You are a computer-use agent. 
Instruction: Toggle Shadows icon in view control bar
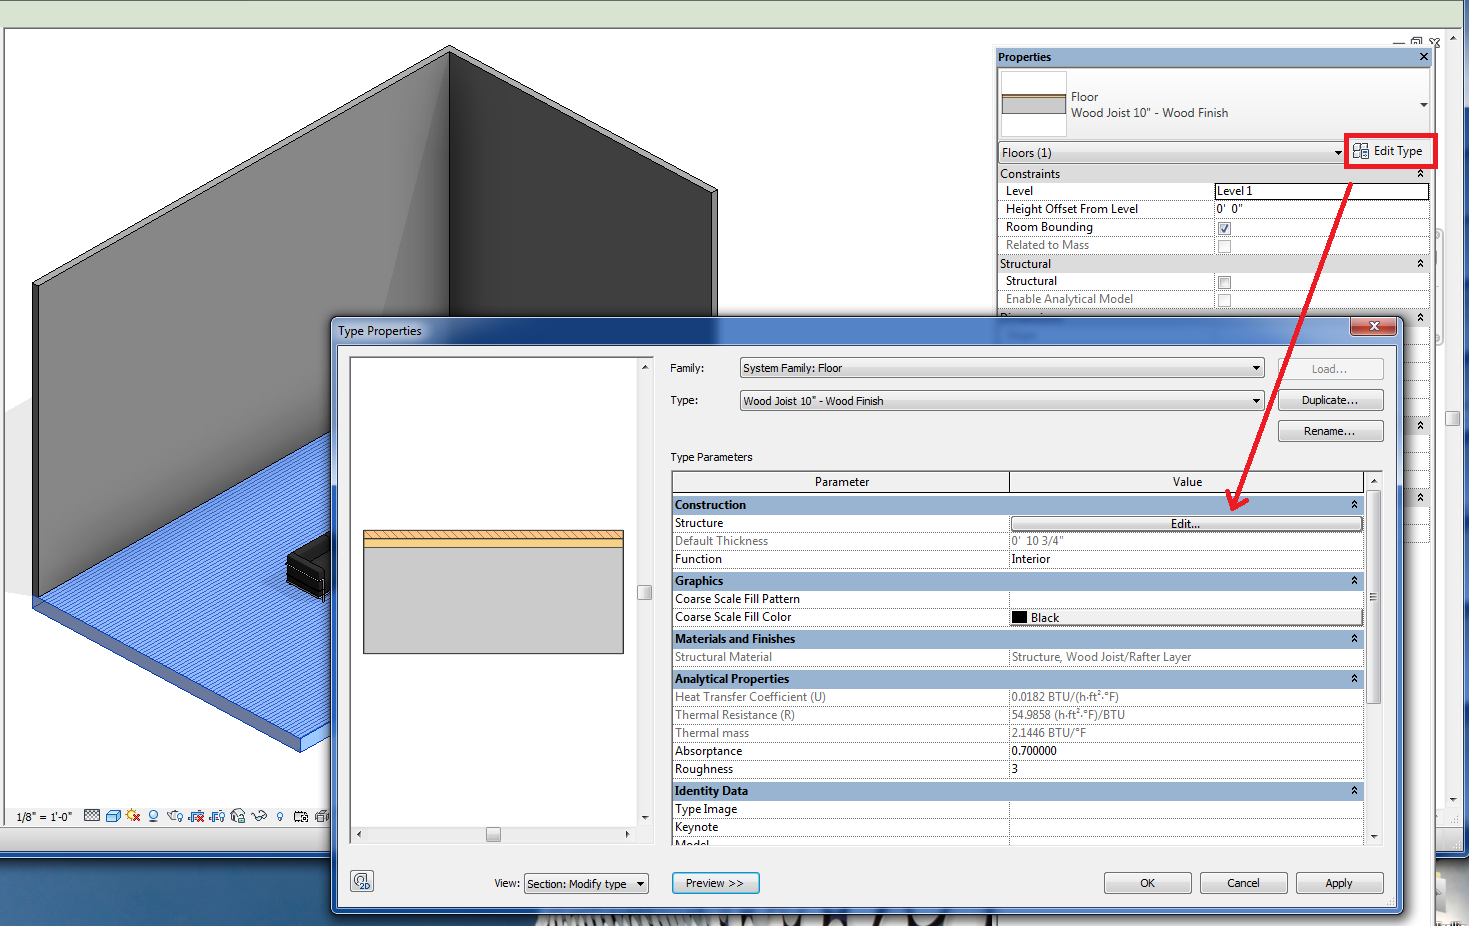[x=153, y=816]
